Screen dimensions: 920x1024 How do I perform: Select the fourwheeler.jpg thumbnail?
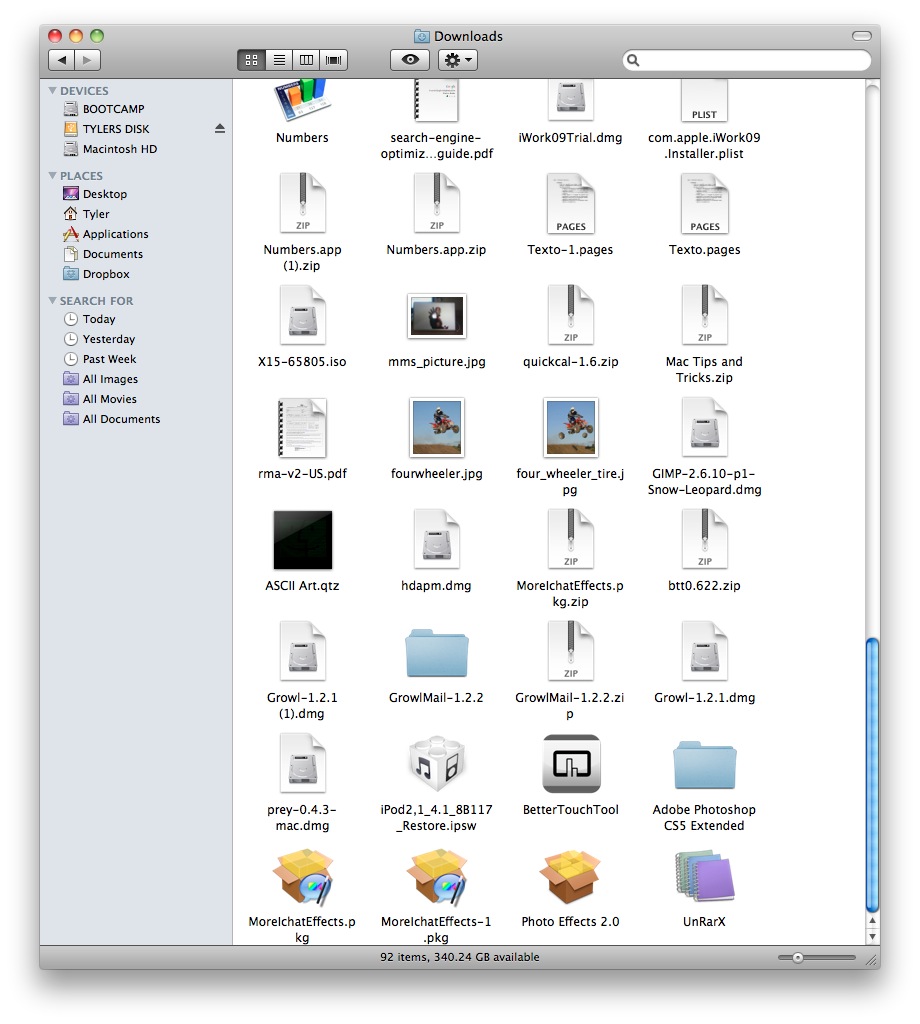click(437, 428)
